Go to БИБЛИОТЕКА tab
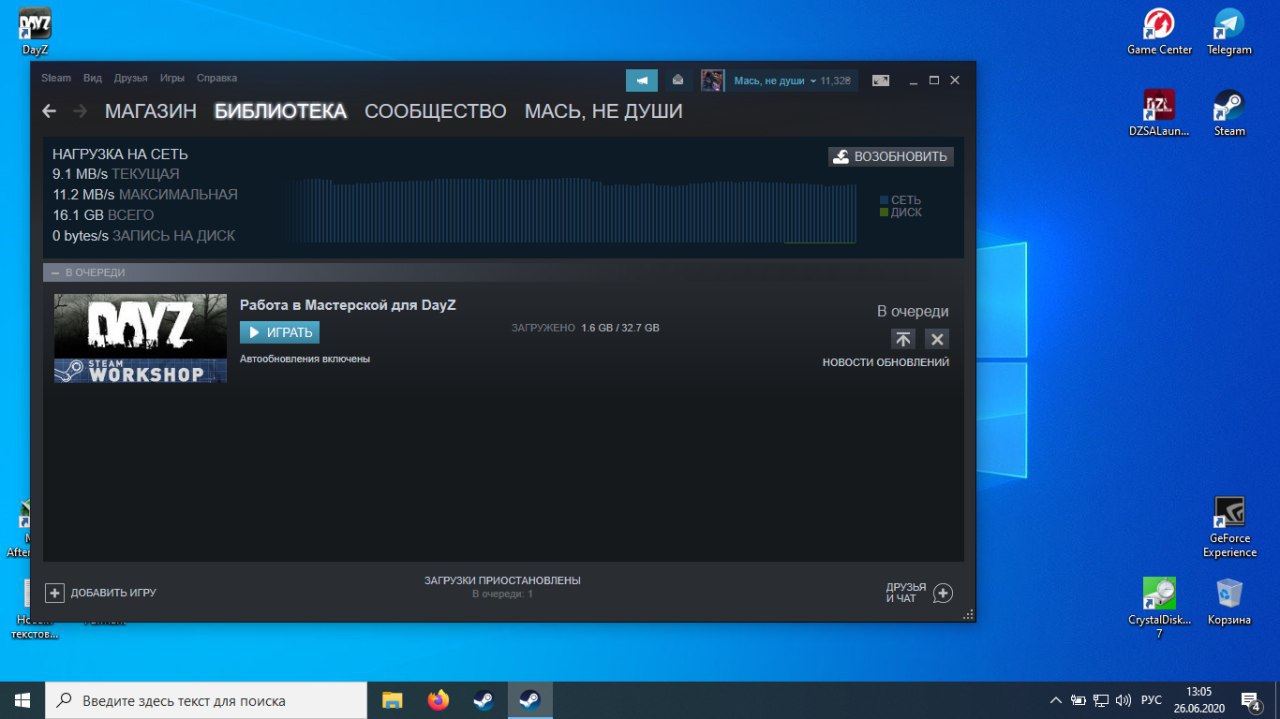This screenshot has height=719, width=1280. pyautogui.click(x=280, y=111)
